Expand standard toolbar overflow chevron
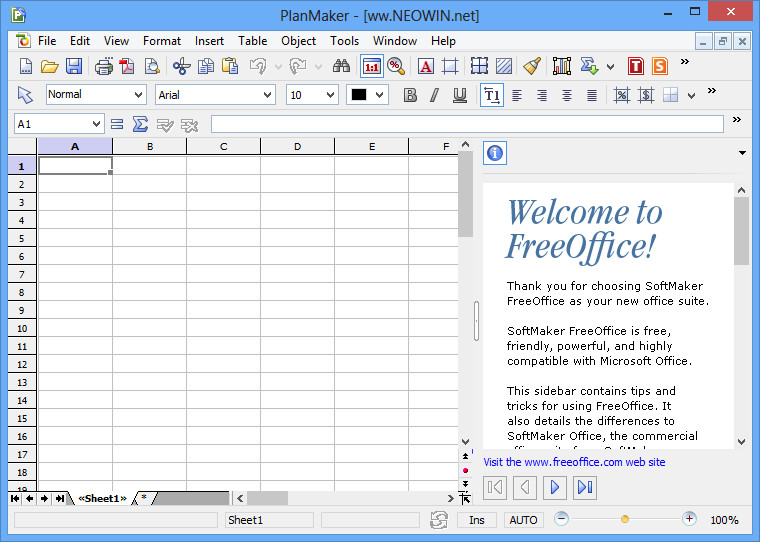Image resolution: width=760 pixels, height=542 pixels. pyautogui.click(x=684, y=62)
